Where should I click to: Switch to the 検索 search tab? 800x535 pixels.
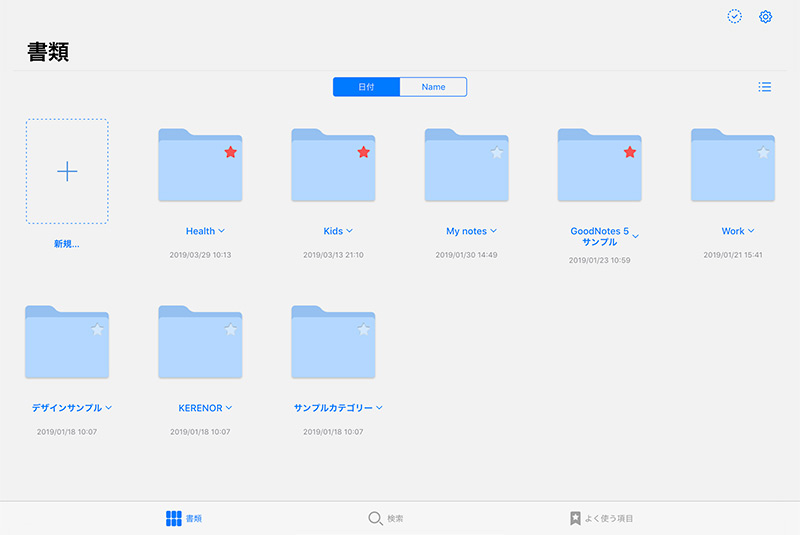[386, 518]
